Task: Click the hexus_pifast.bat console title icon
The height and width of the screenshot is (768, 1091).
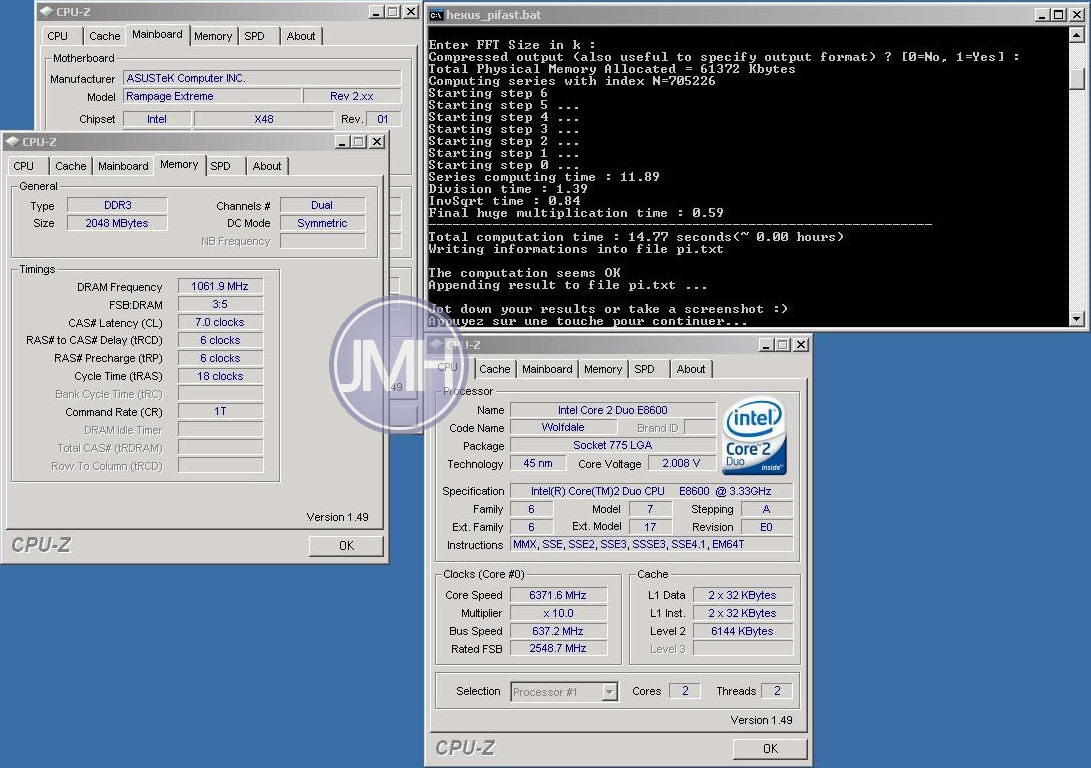Action: click(436, 15)
